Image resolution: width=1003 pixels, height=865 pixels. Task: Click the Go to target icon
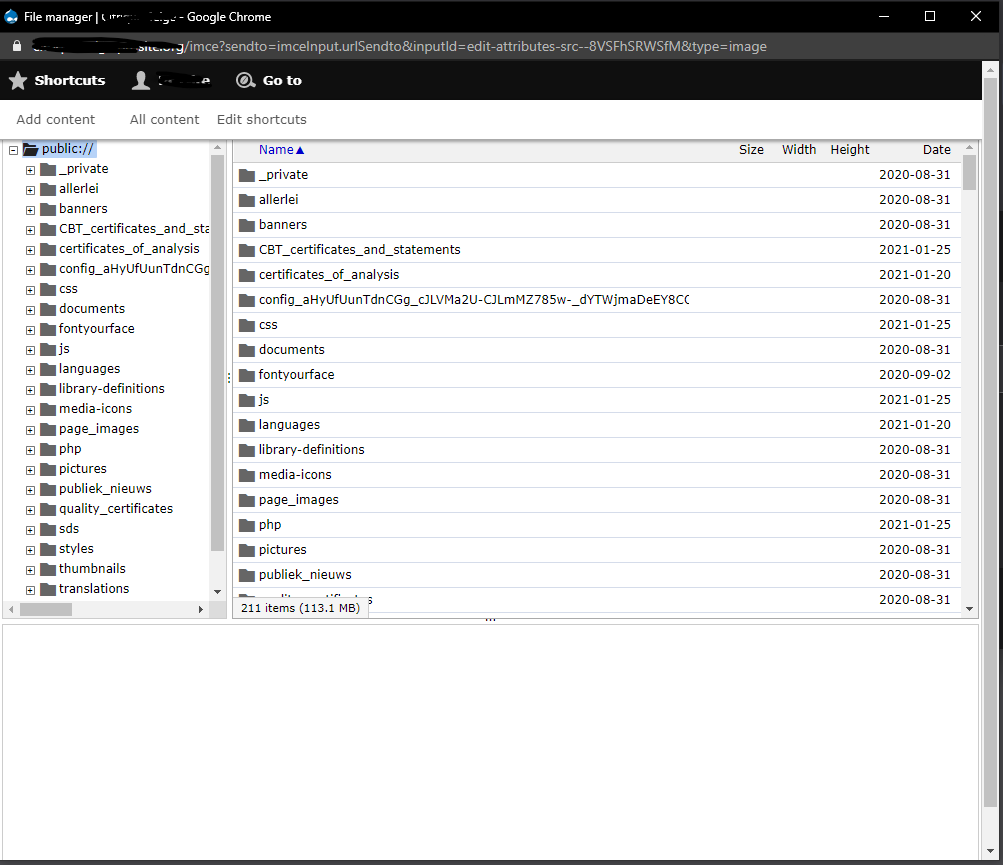click(245, 81)
